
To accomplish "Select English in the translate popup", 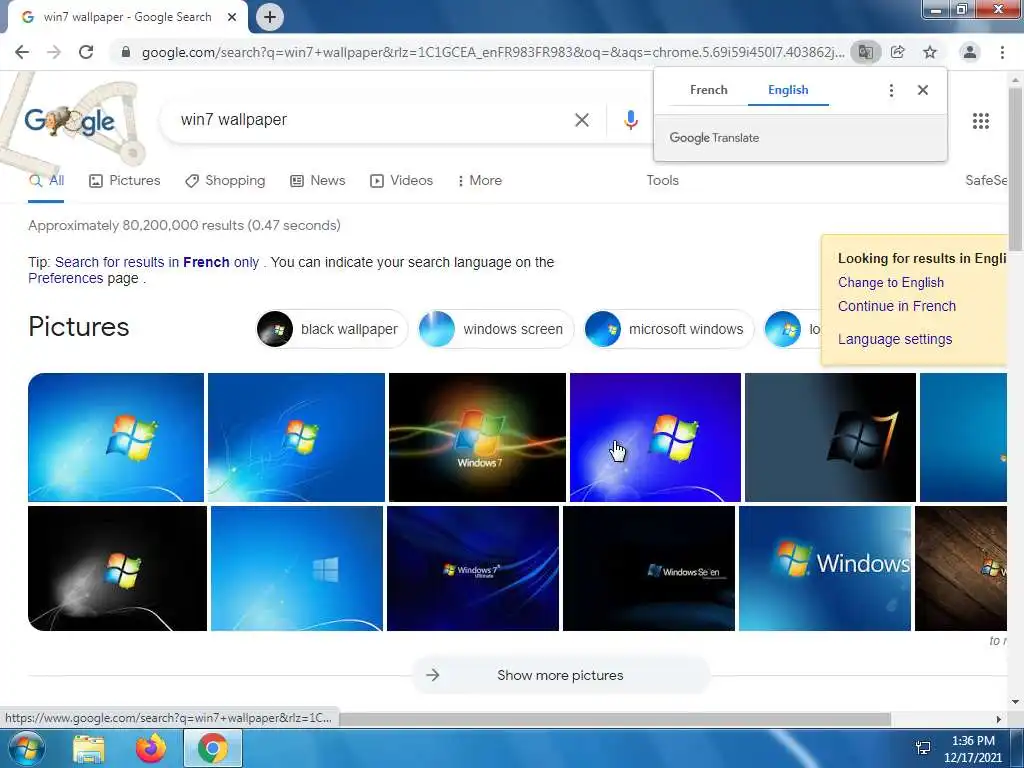I will (x=788, y=90).
